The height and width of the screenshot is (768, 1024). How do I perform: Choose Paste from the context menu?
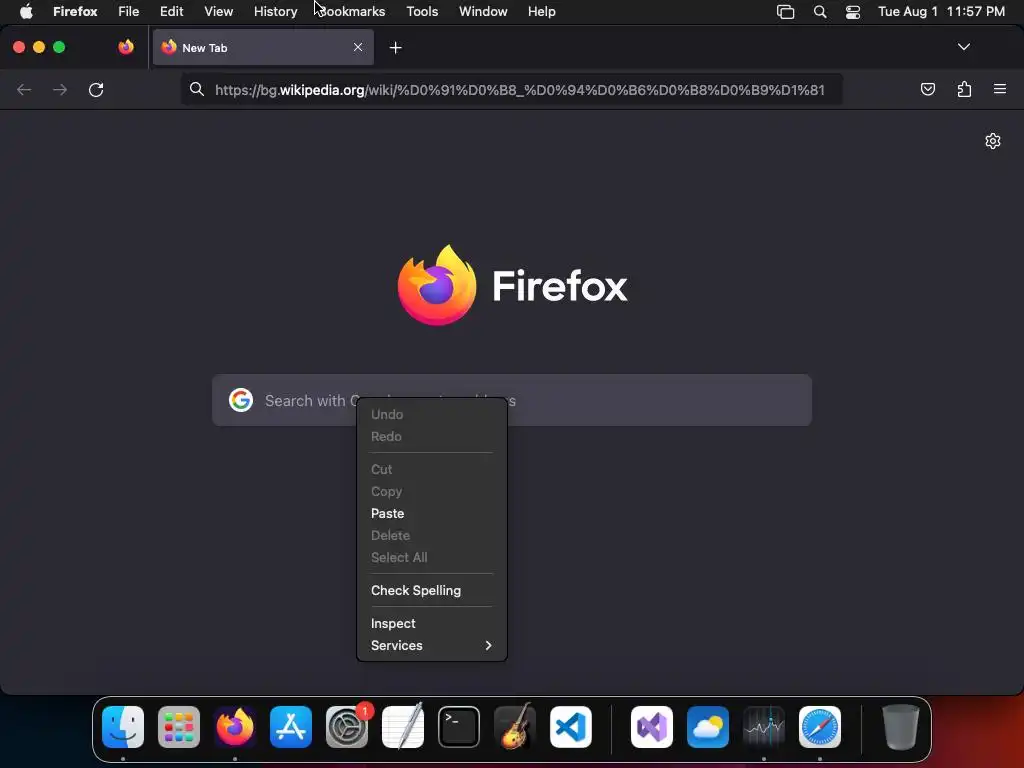click(387, 513)
